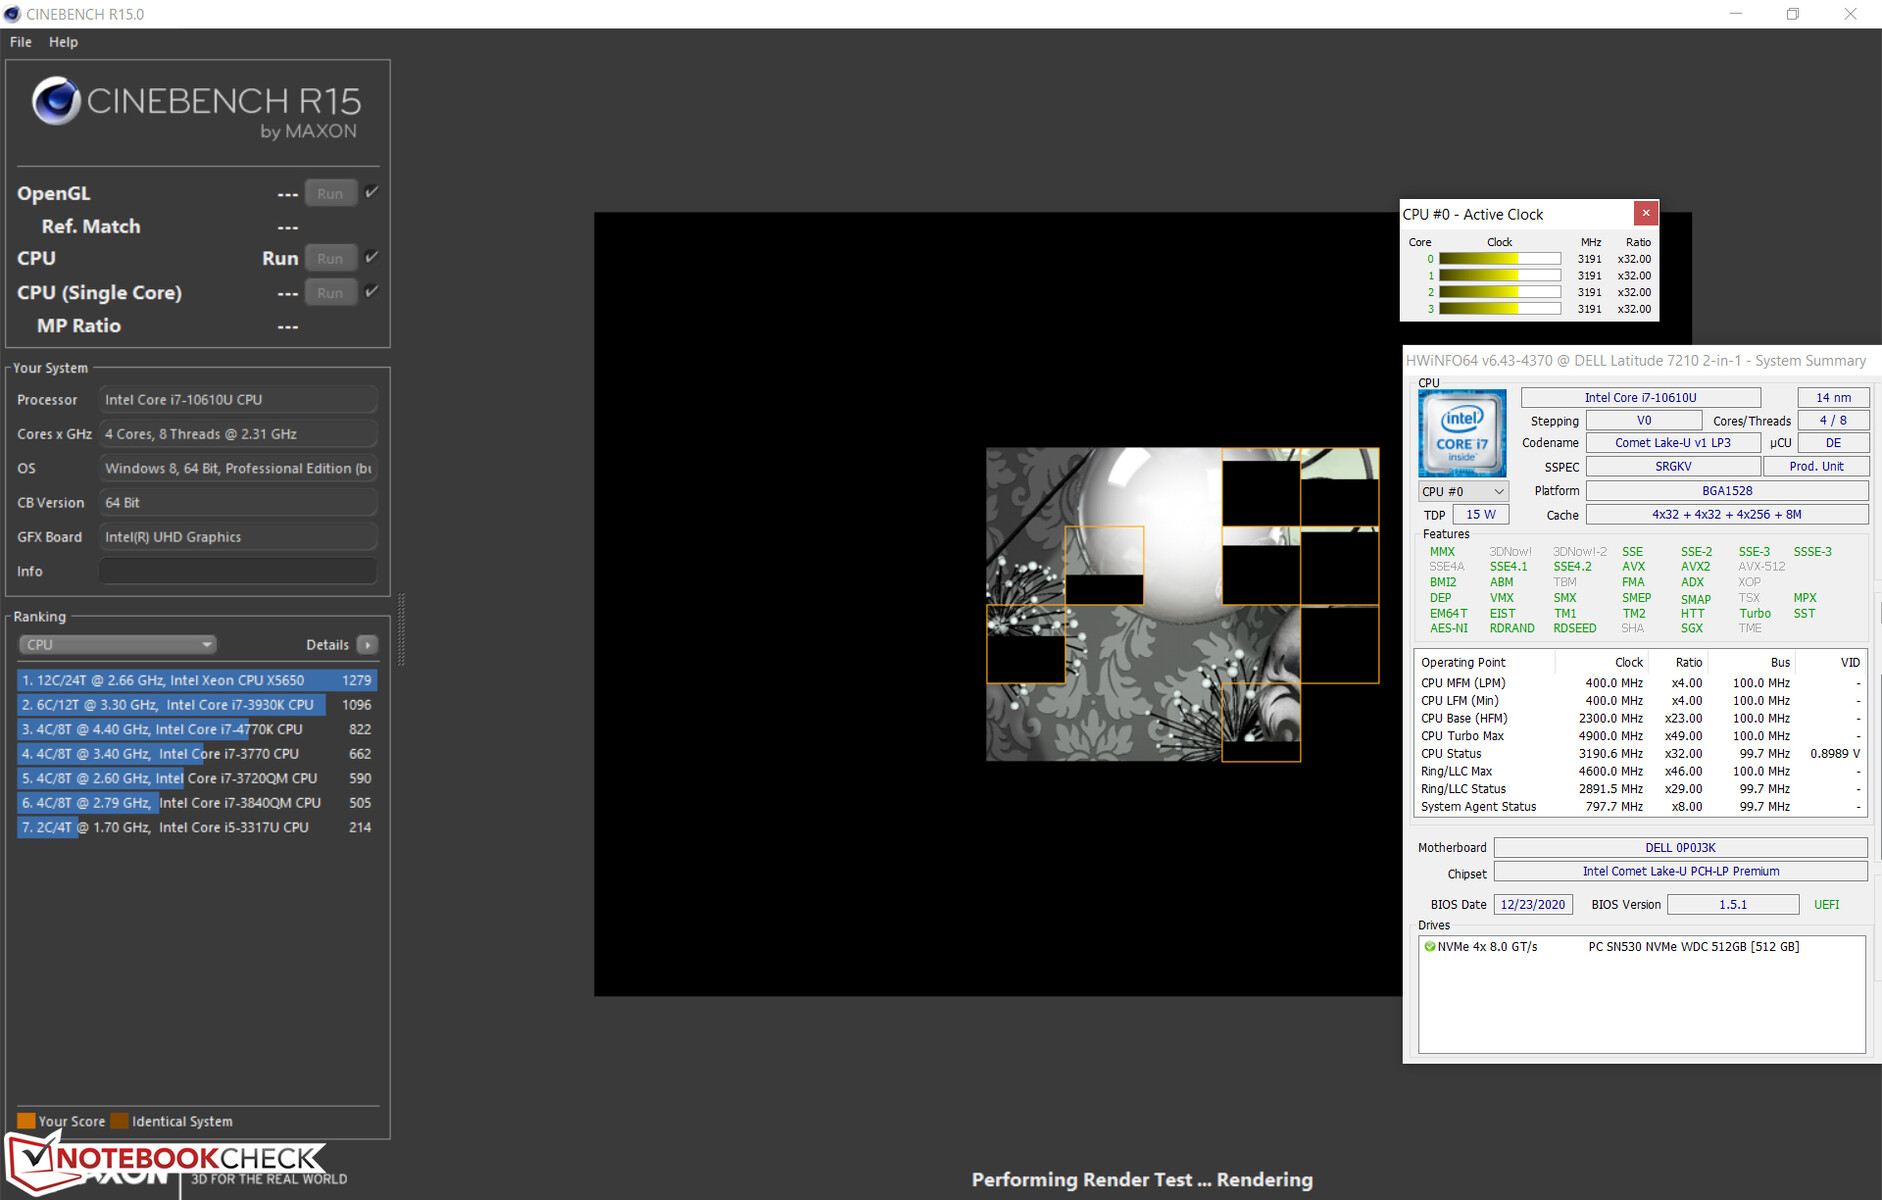1882x1200 pixels.
Task: Toggle the CPU (Single Core) checkbox
Action: (x=371, y=291)
